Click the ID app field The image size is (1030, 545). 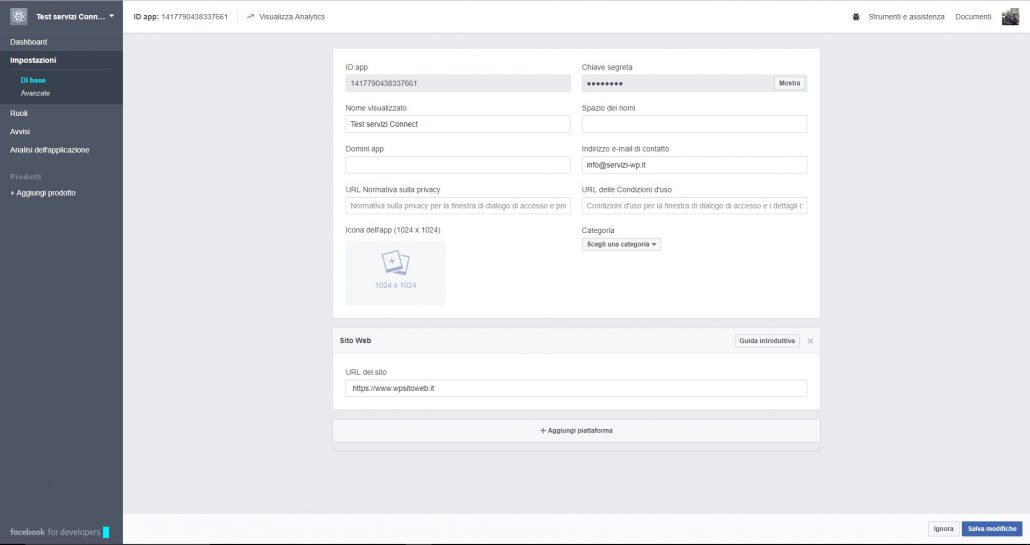[458, 83]
